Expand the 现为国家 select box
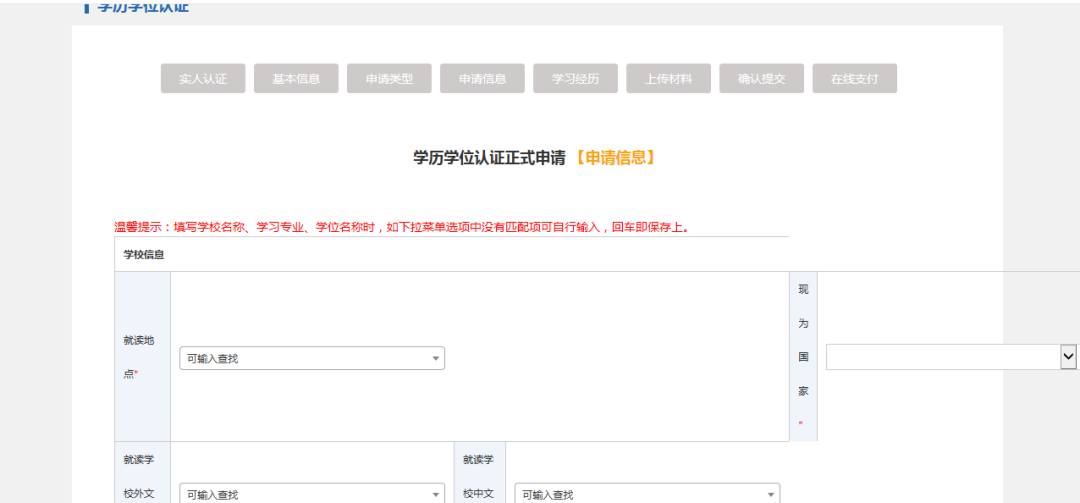The height and width of the screenshot is (503, 1080). (x=951, y=357)
